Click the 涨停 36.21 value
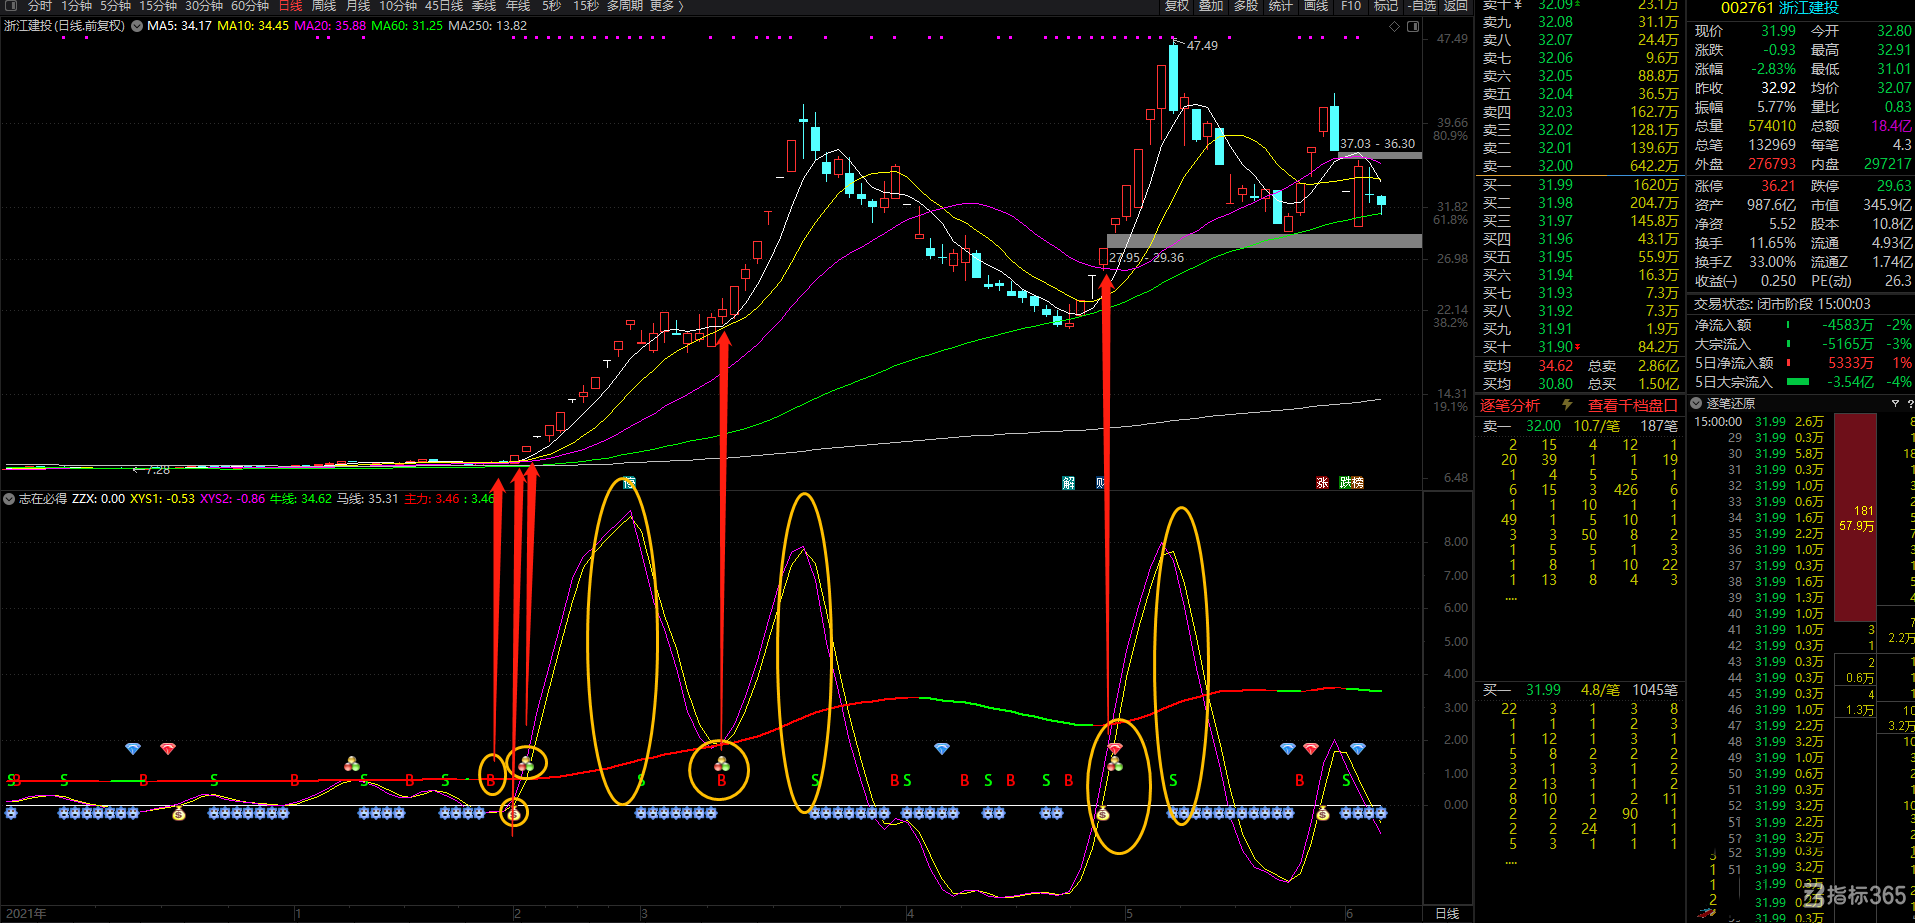This screenshot has height=923, width=1915. tap(1778, 186)
